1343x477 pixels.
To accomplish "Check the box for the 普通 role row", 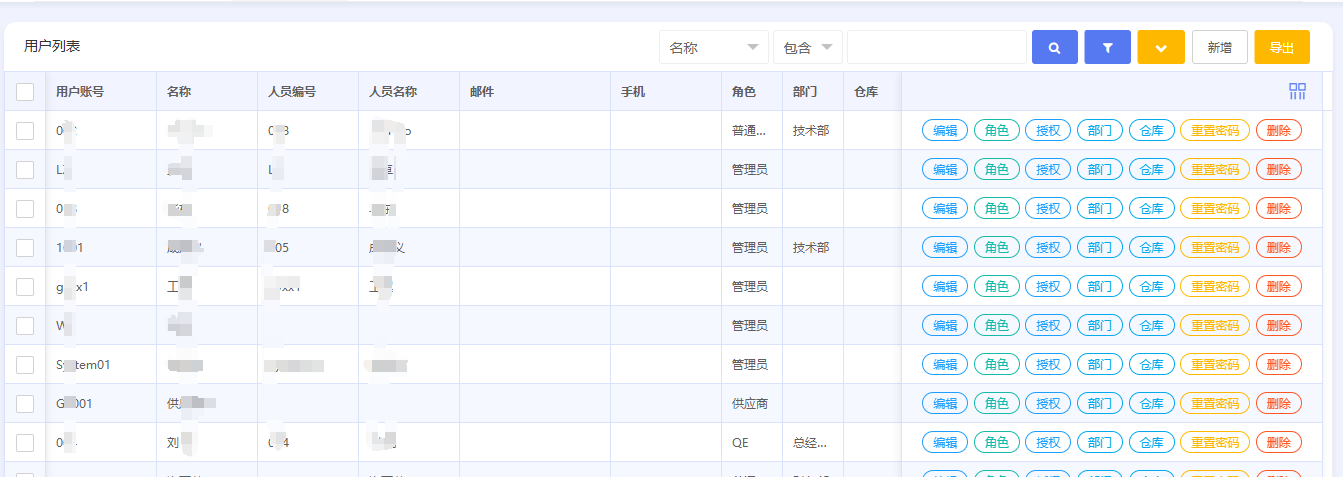I will [25, 131].
